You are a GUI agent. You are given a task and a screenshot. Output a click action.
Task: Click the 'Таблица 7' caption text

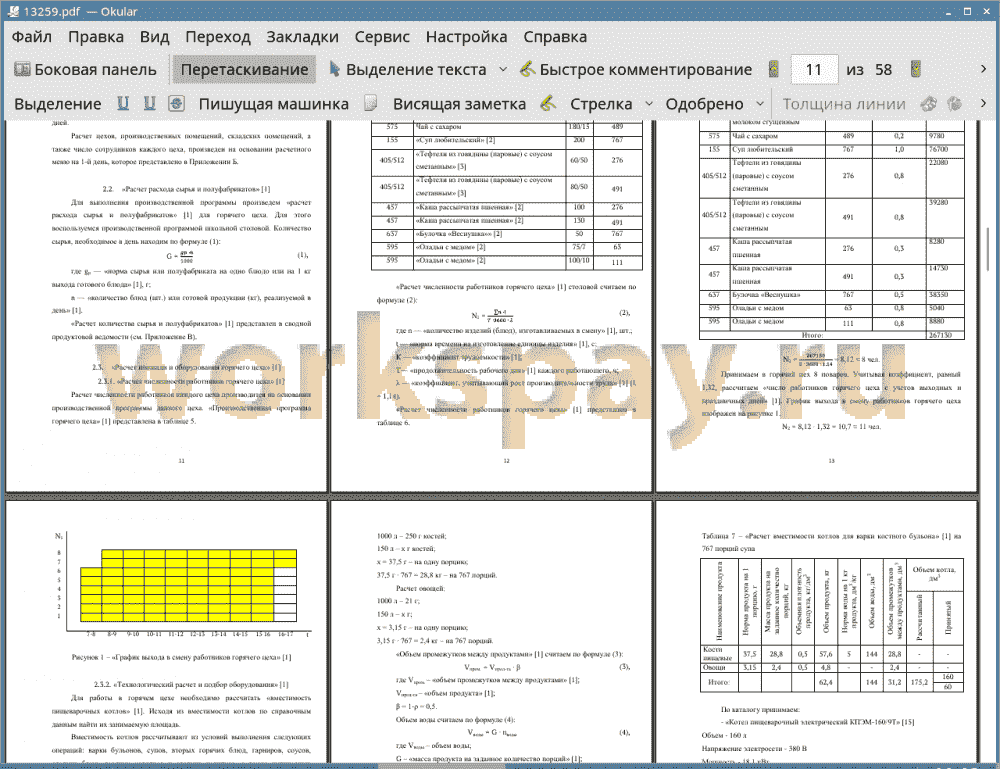click(x=831, y=542)
